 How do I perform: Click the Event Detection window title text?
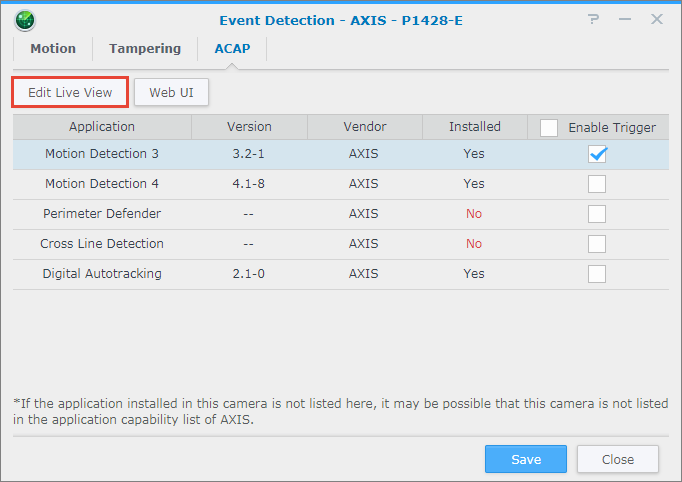click(x=341, y=20)
